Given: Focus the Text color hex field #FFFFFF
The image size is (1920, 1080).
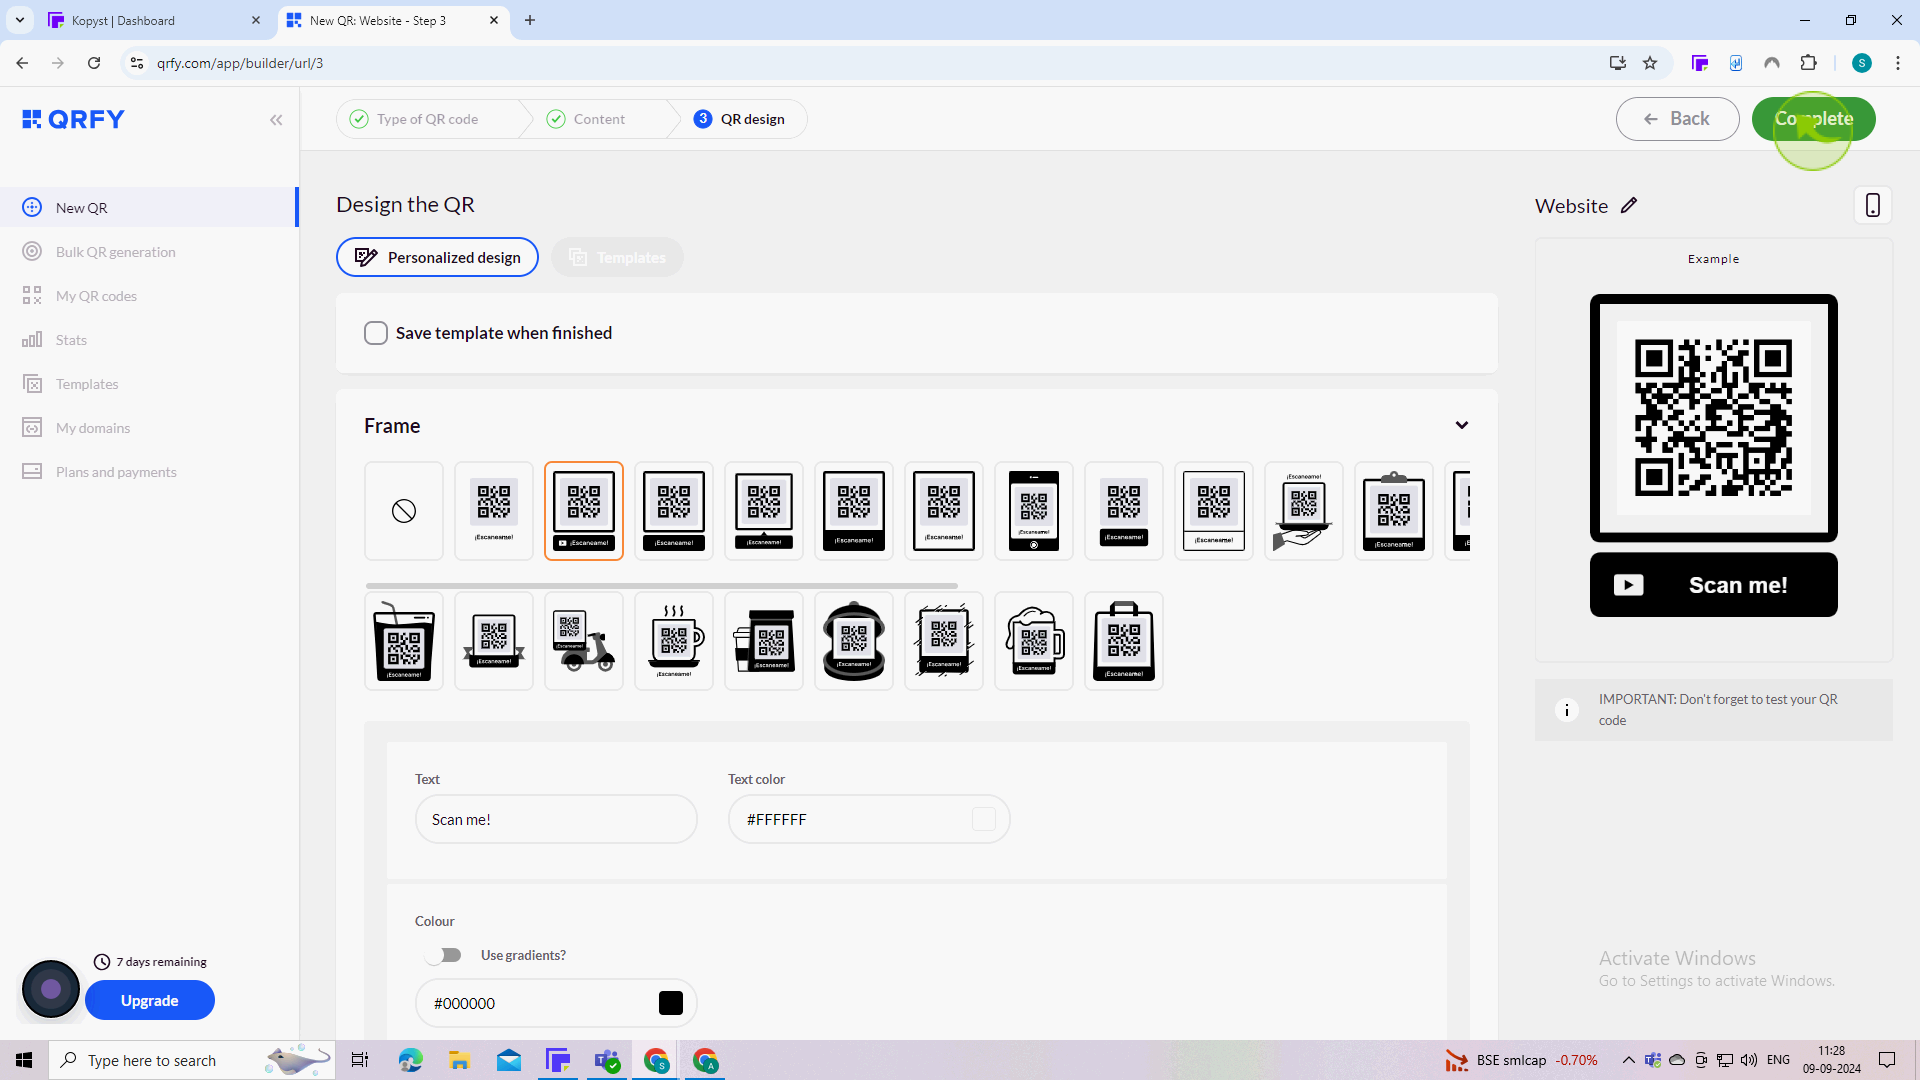Looking at the screenshot, I should coord(869,819).
